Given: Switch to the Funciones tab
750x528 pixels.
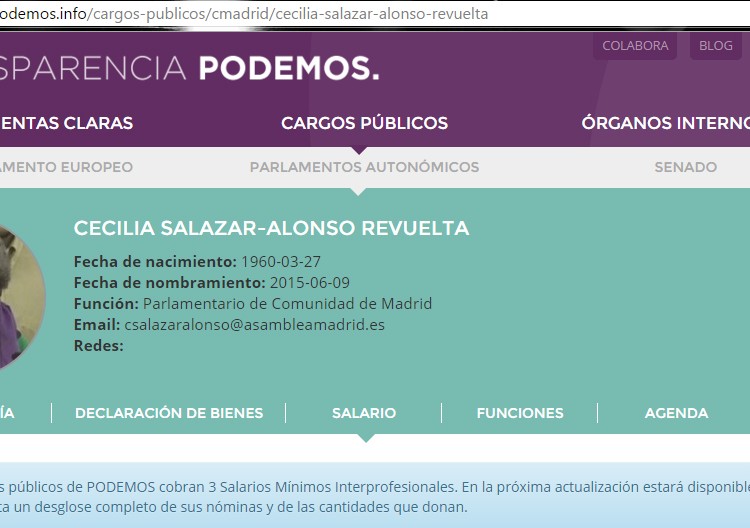Looking at the screenshot, I should (520, 413).
